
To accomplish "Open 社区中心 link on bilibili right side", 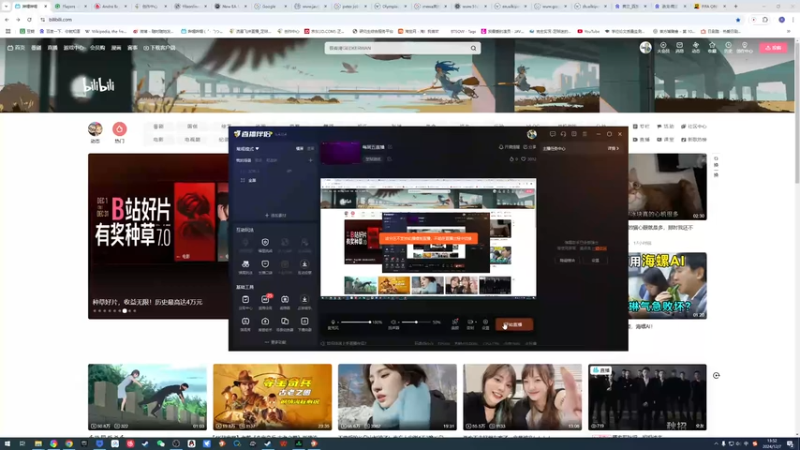I will [694, 127].
